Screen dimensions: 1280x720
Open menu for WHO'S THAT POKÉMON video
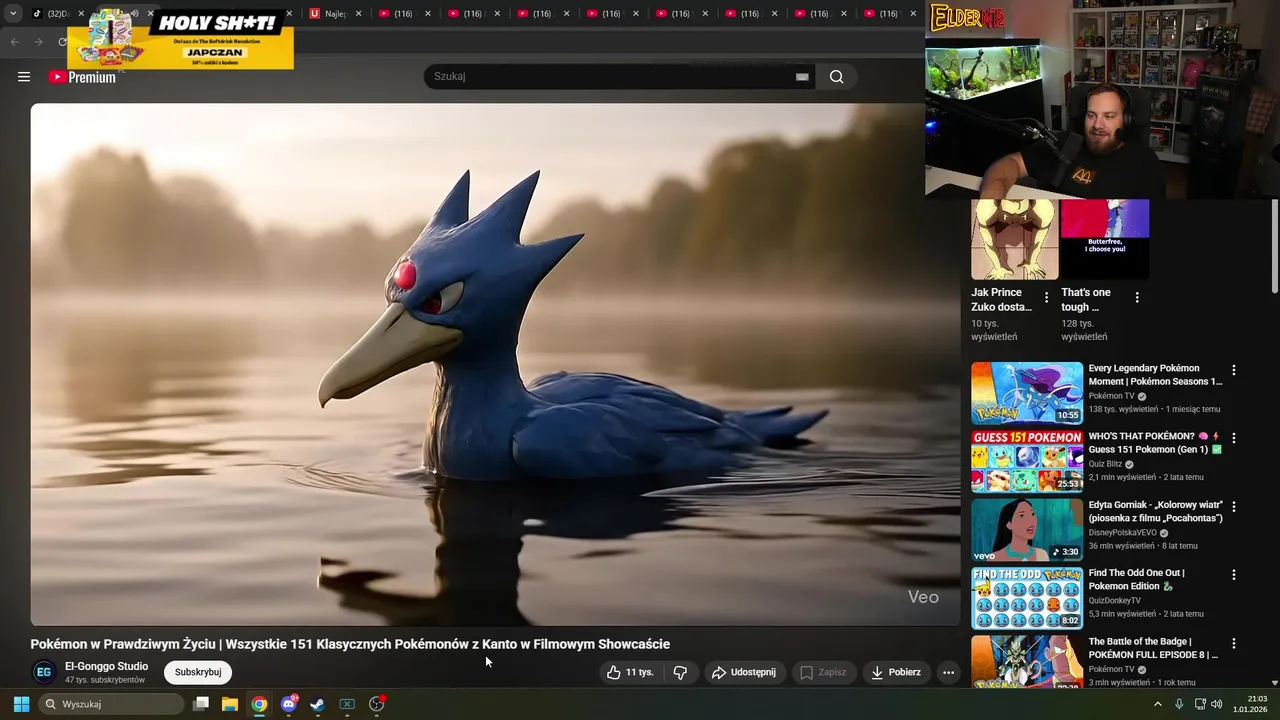coord(1233,438)
